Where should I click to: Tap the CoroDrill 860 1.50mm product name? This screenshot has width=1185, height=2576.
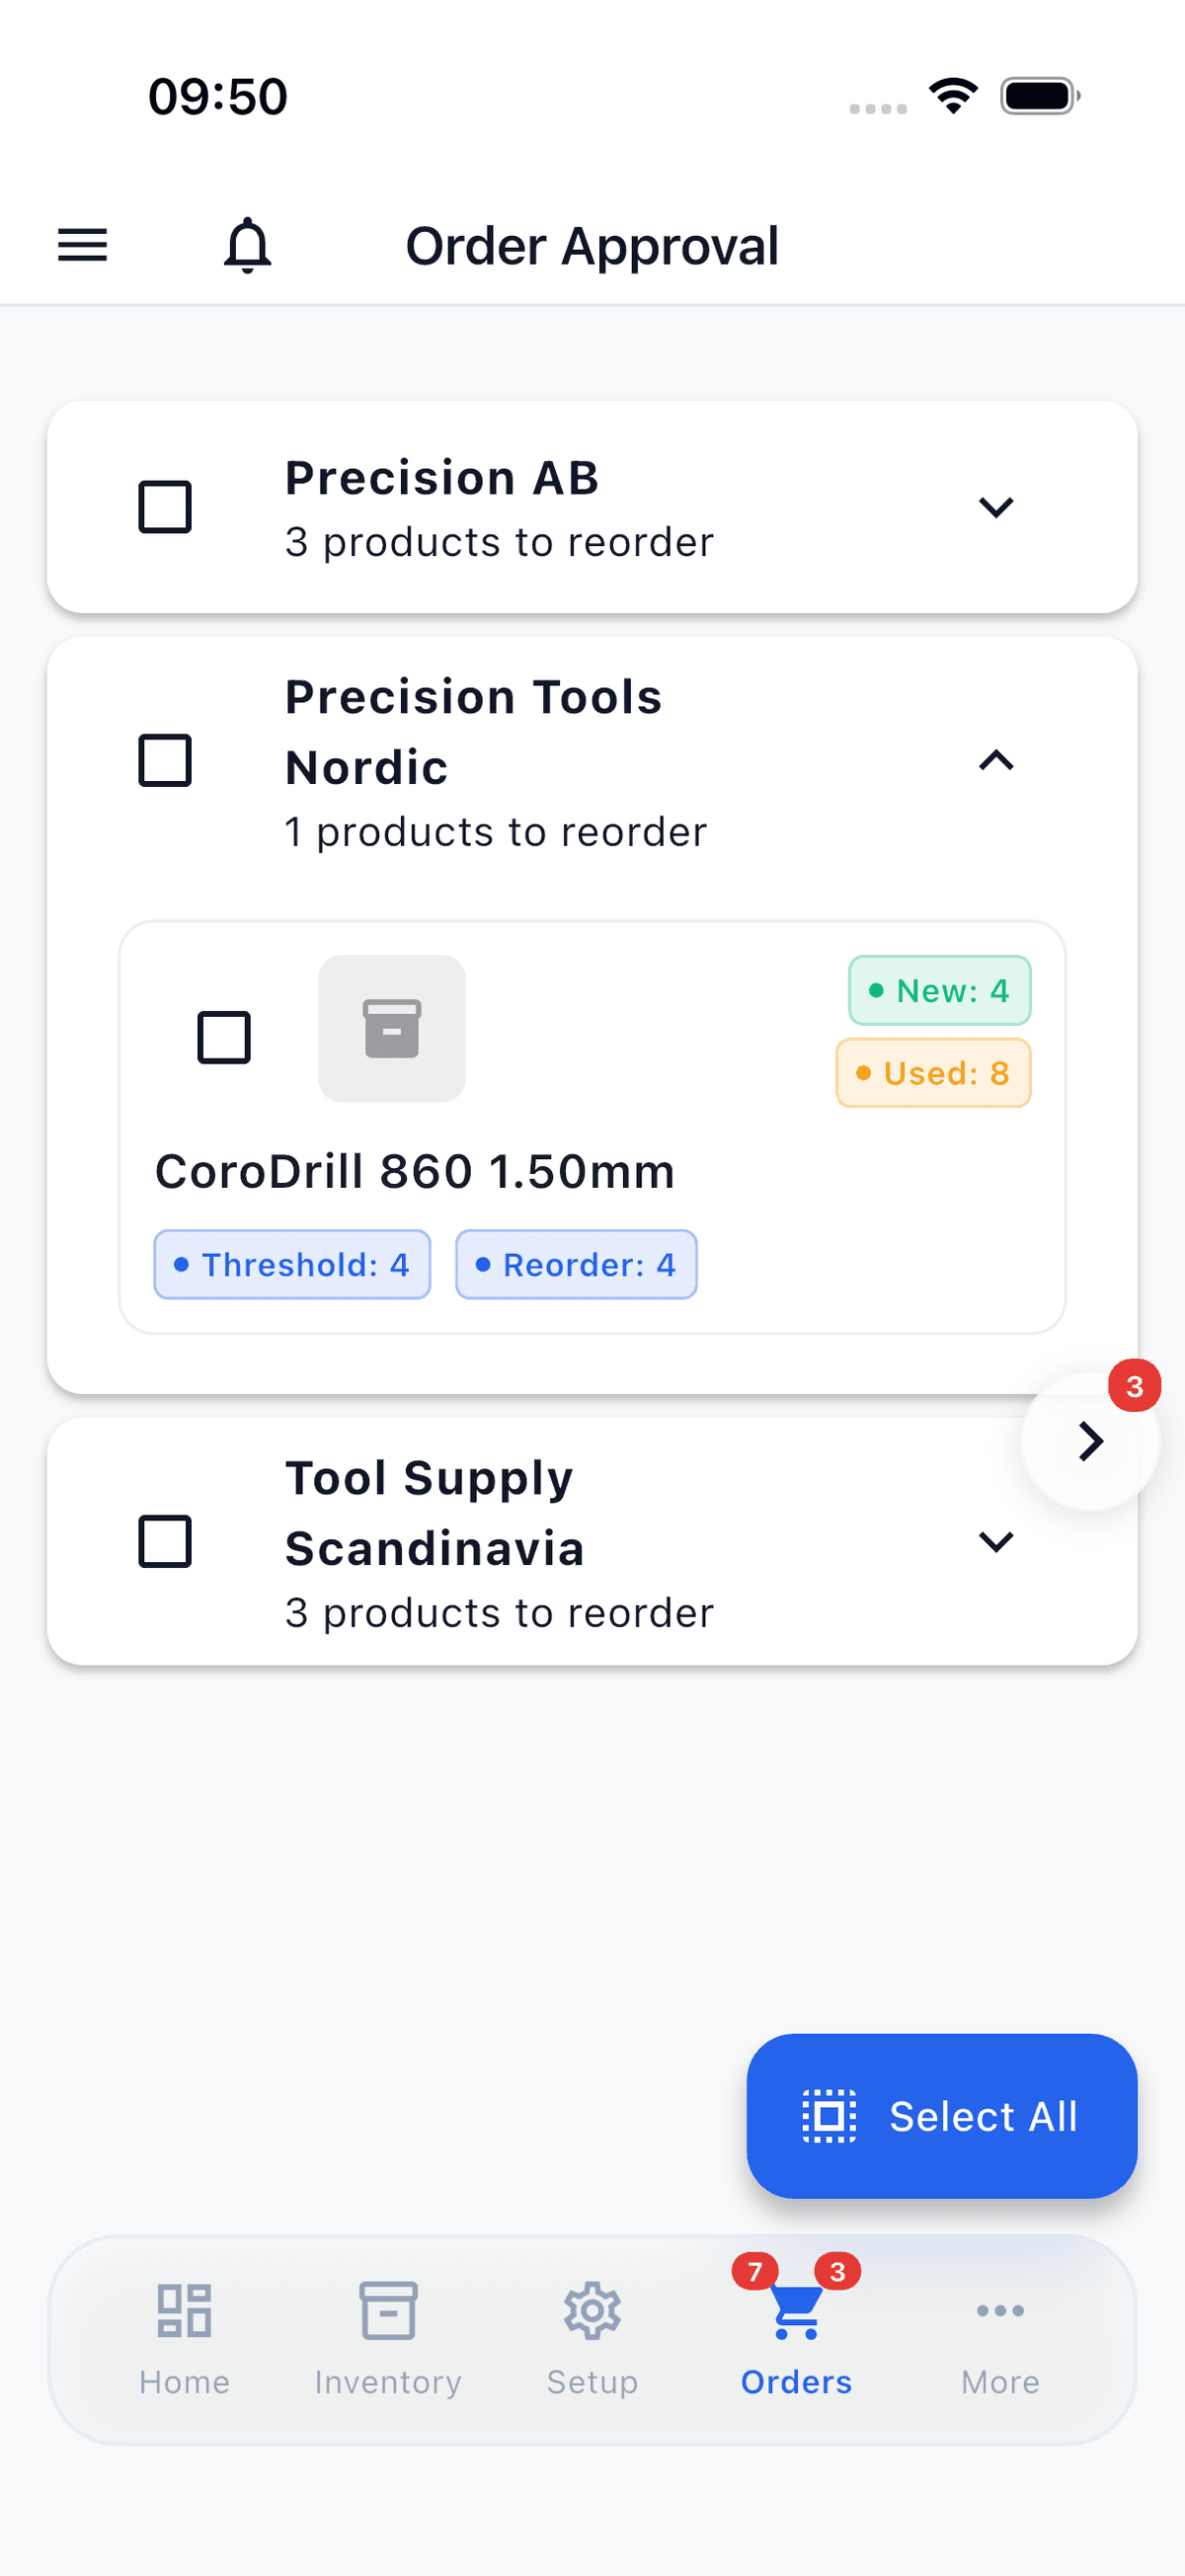point(415,1171)
